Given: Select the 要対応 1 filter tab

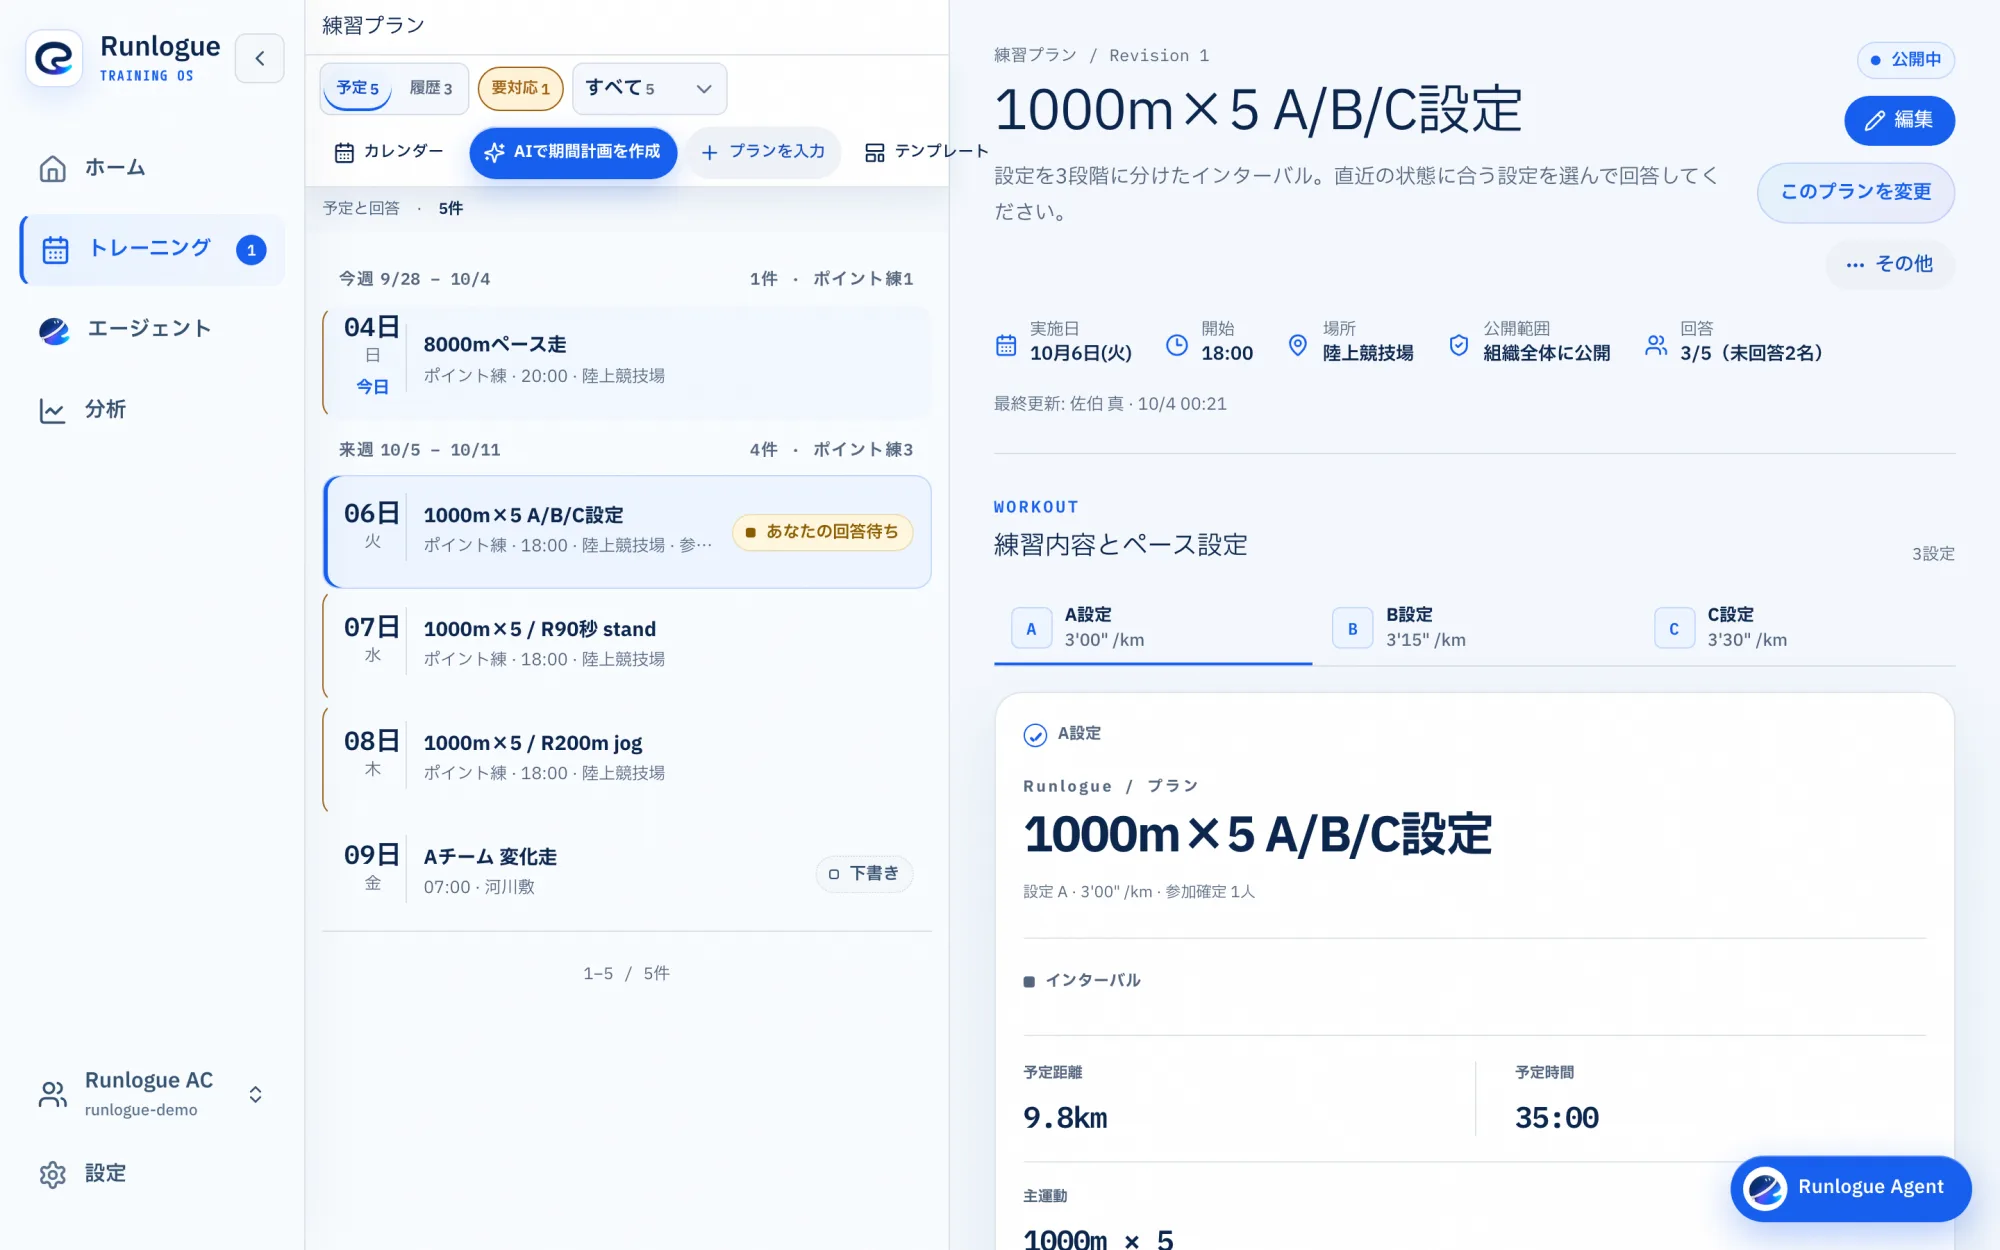Looking at the screenshot, I should (x=521, y=89).
